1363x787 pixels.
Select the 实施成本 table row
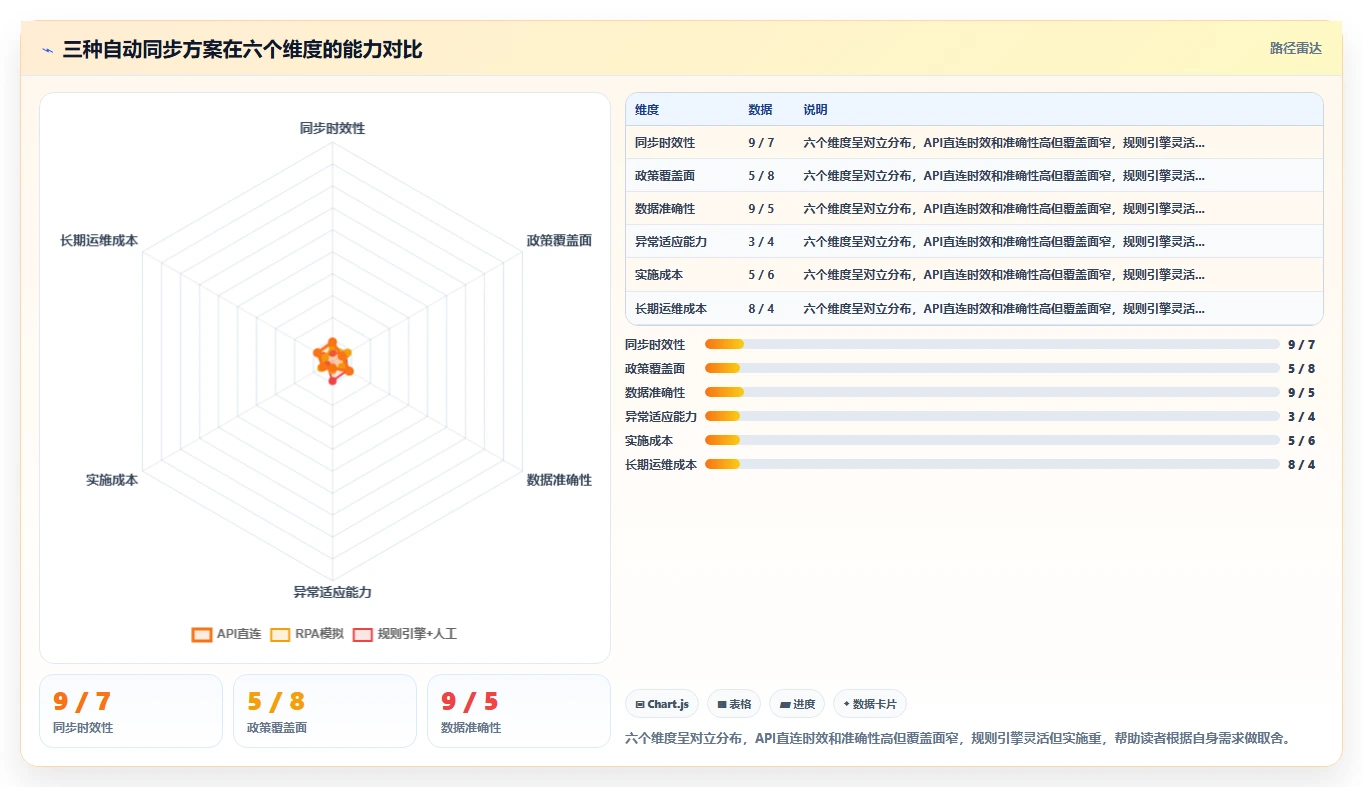pos(974,274)
